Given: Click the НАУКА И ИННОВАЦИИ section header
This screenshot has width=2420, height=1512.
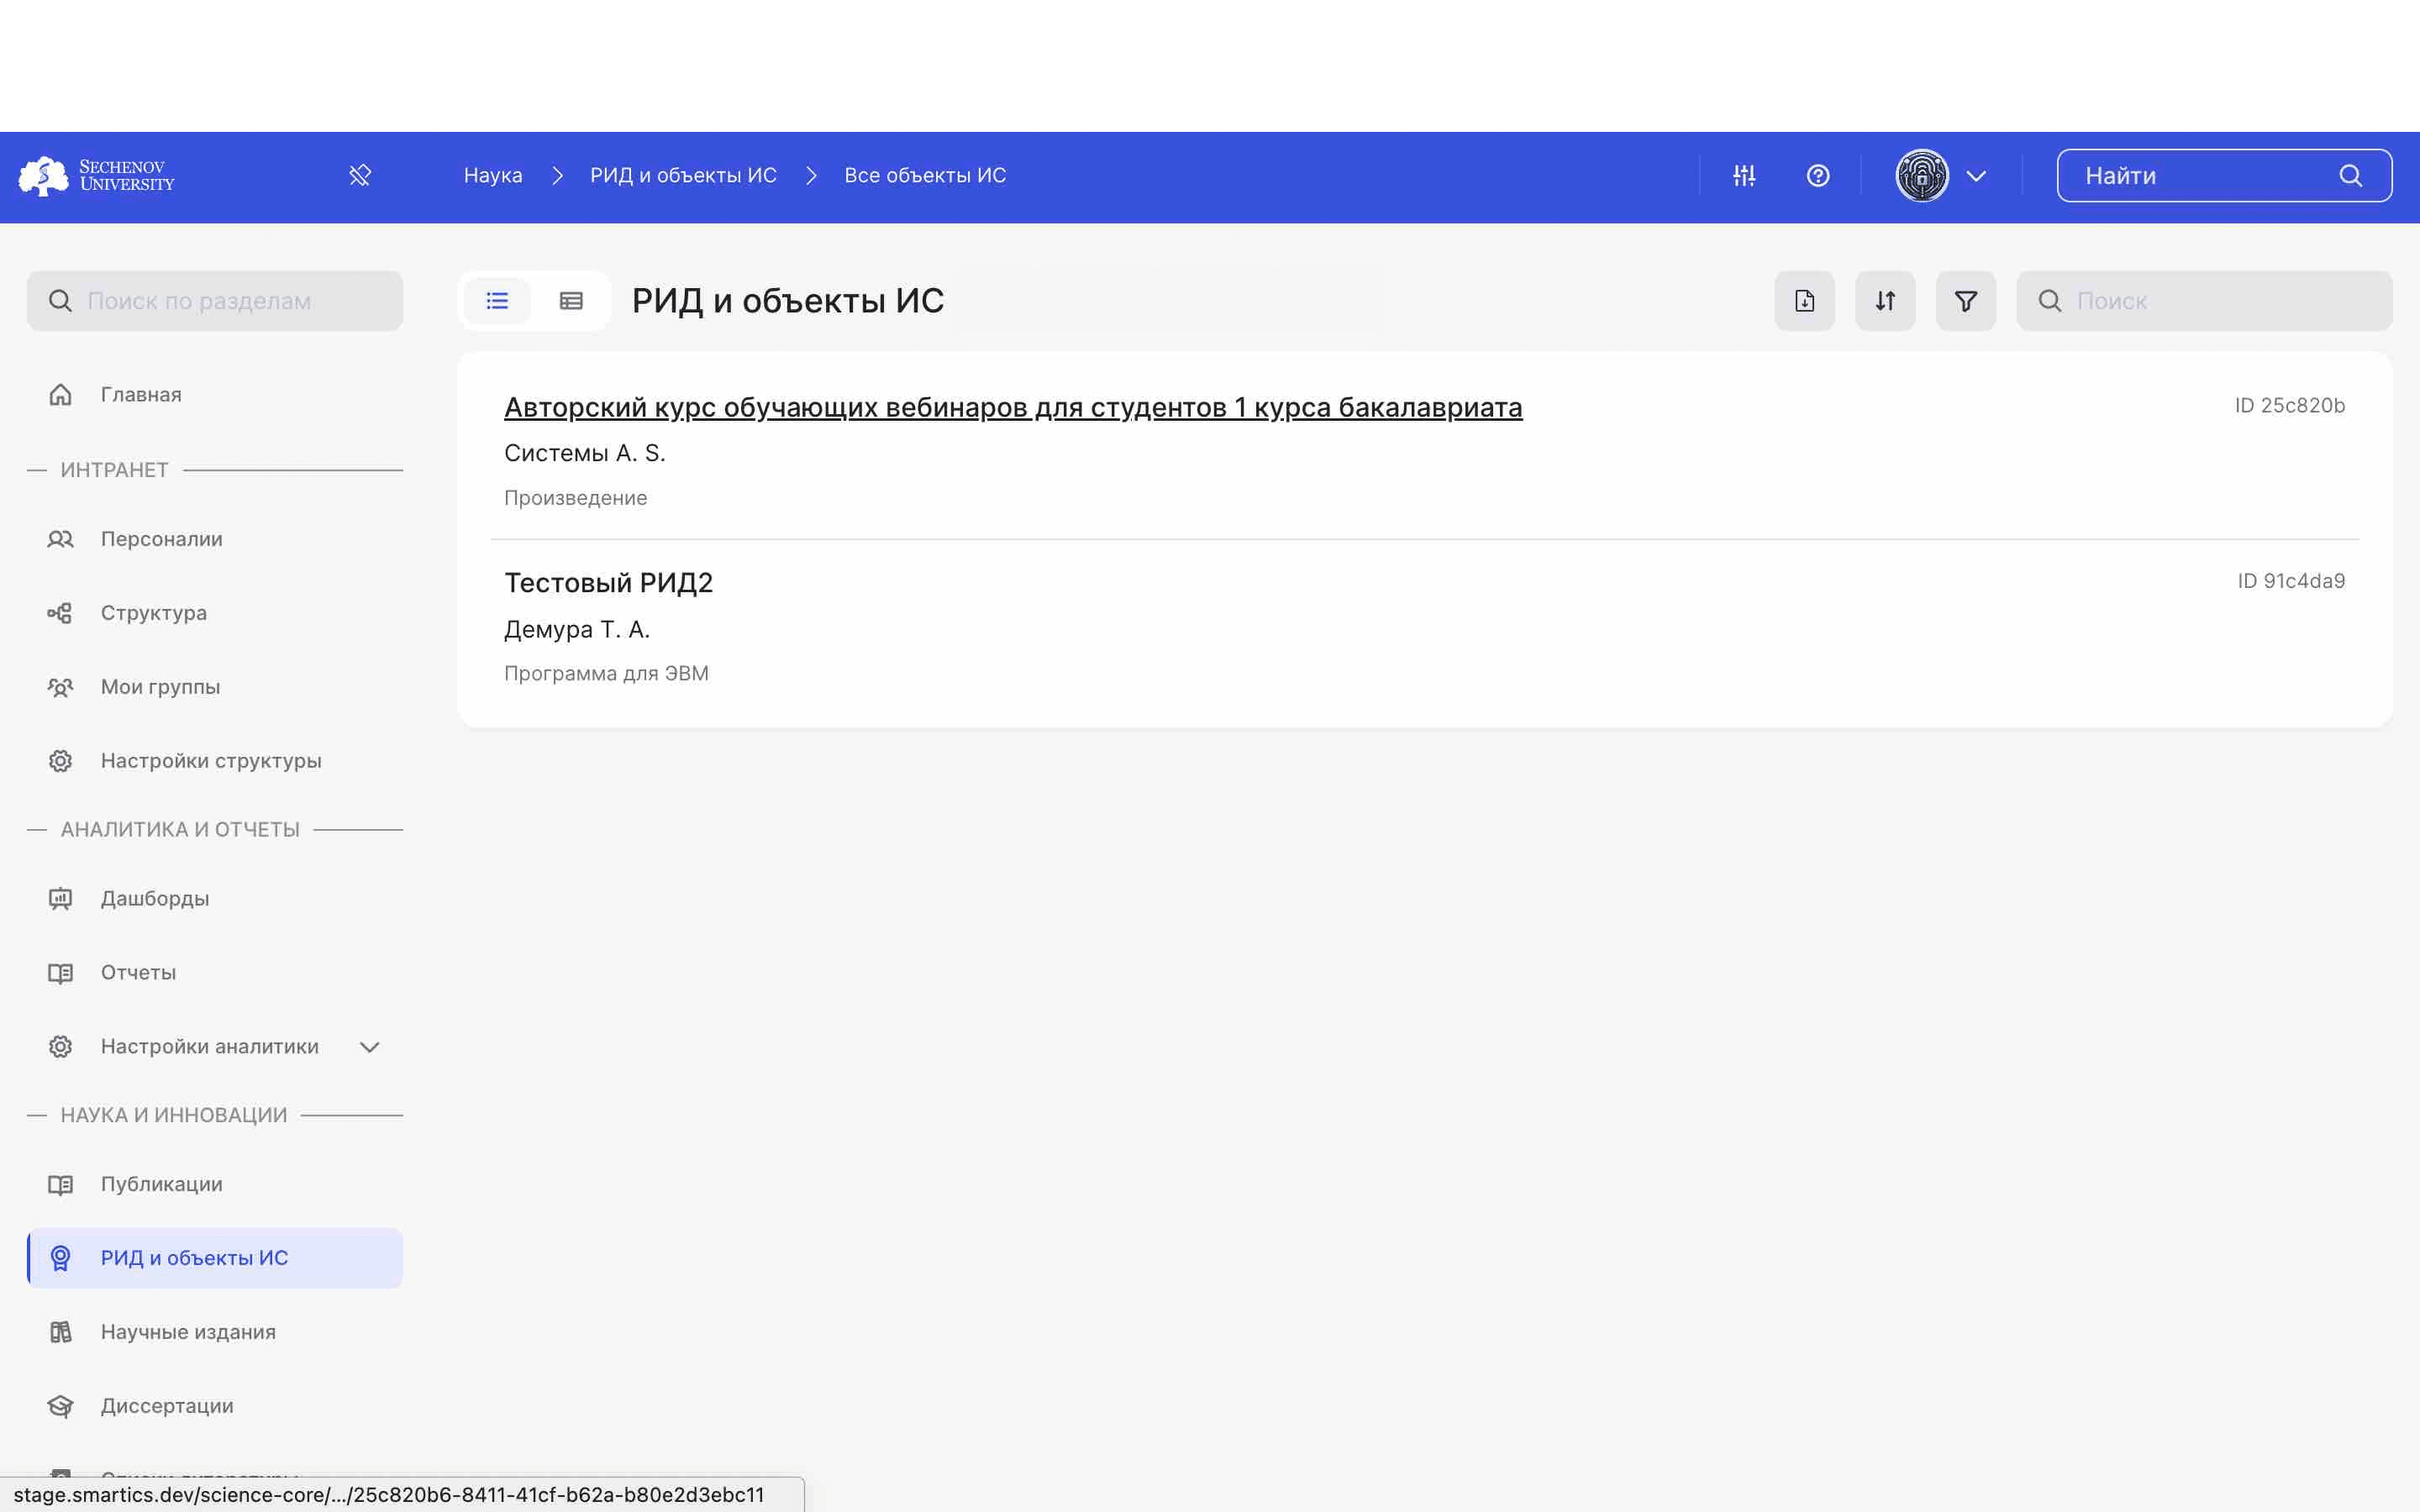Looking at the screenshot, I should pyautogui.click(x=174, y=1115).
